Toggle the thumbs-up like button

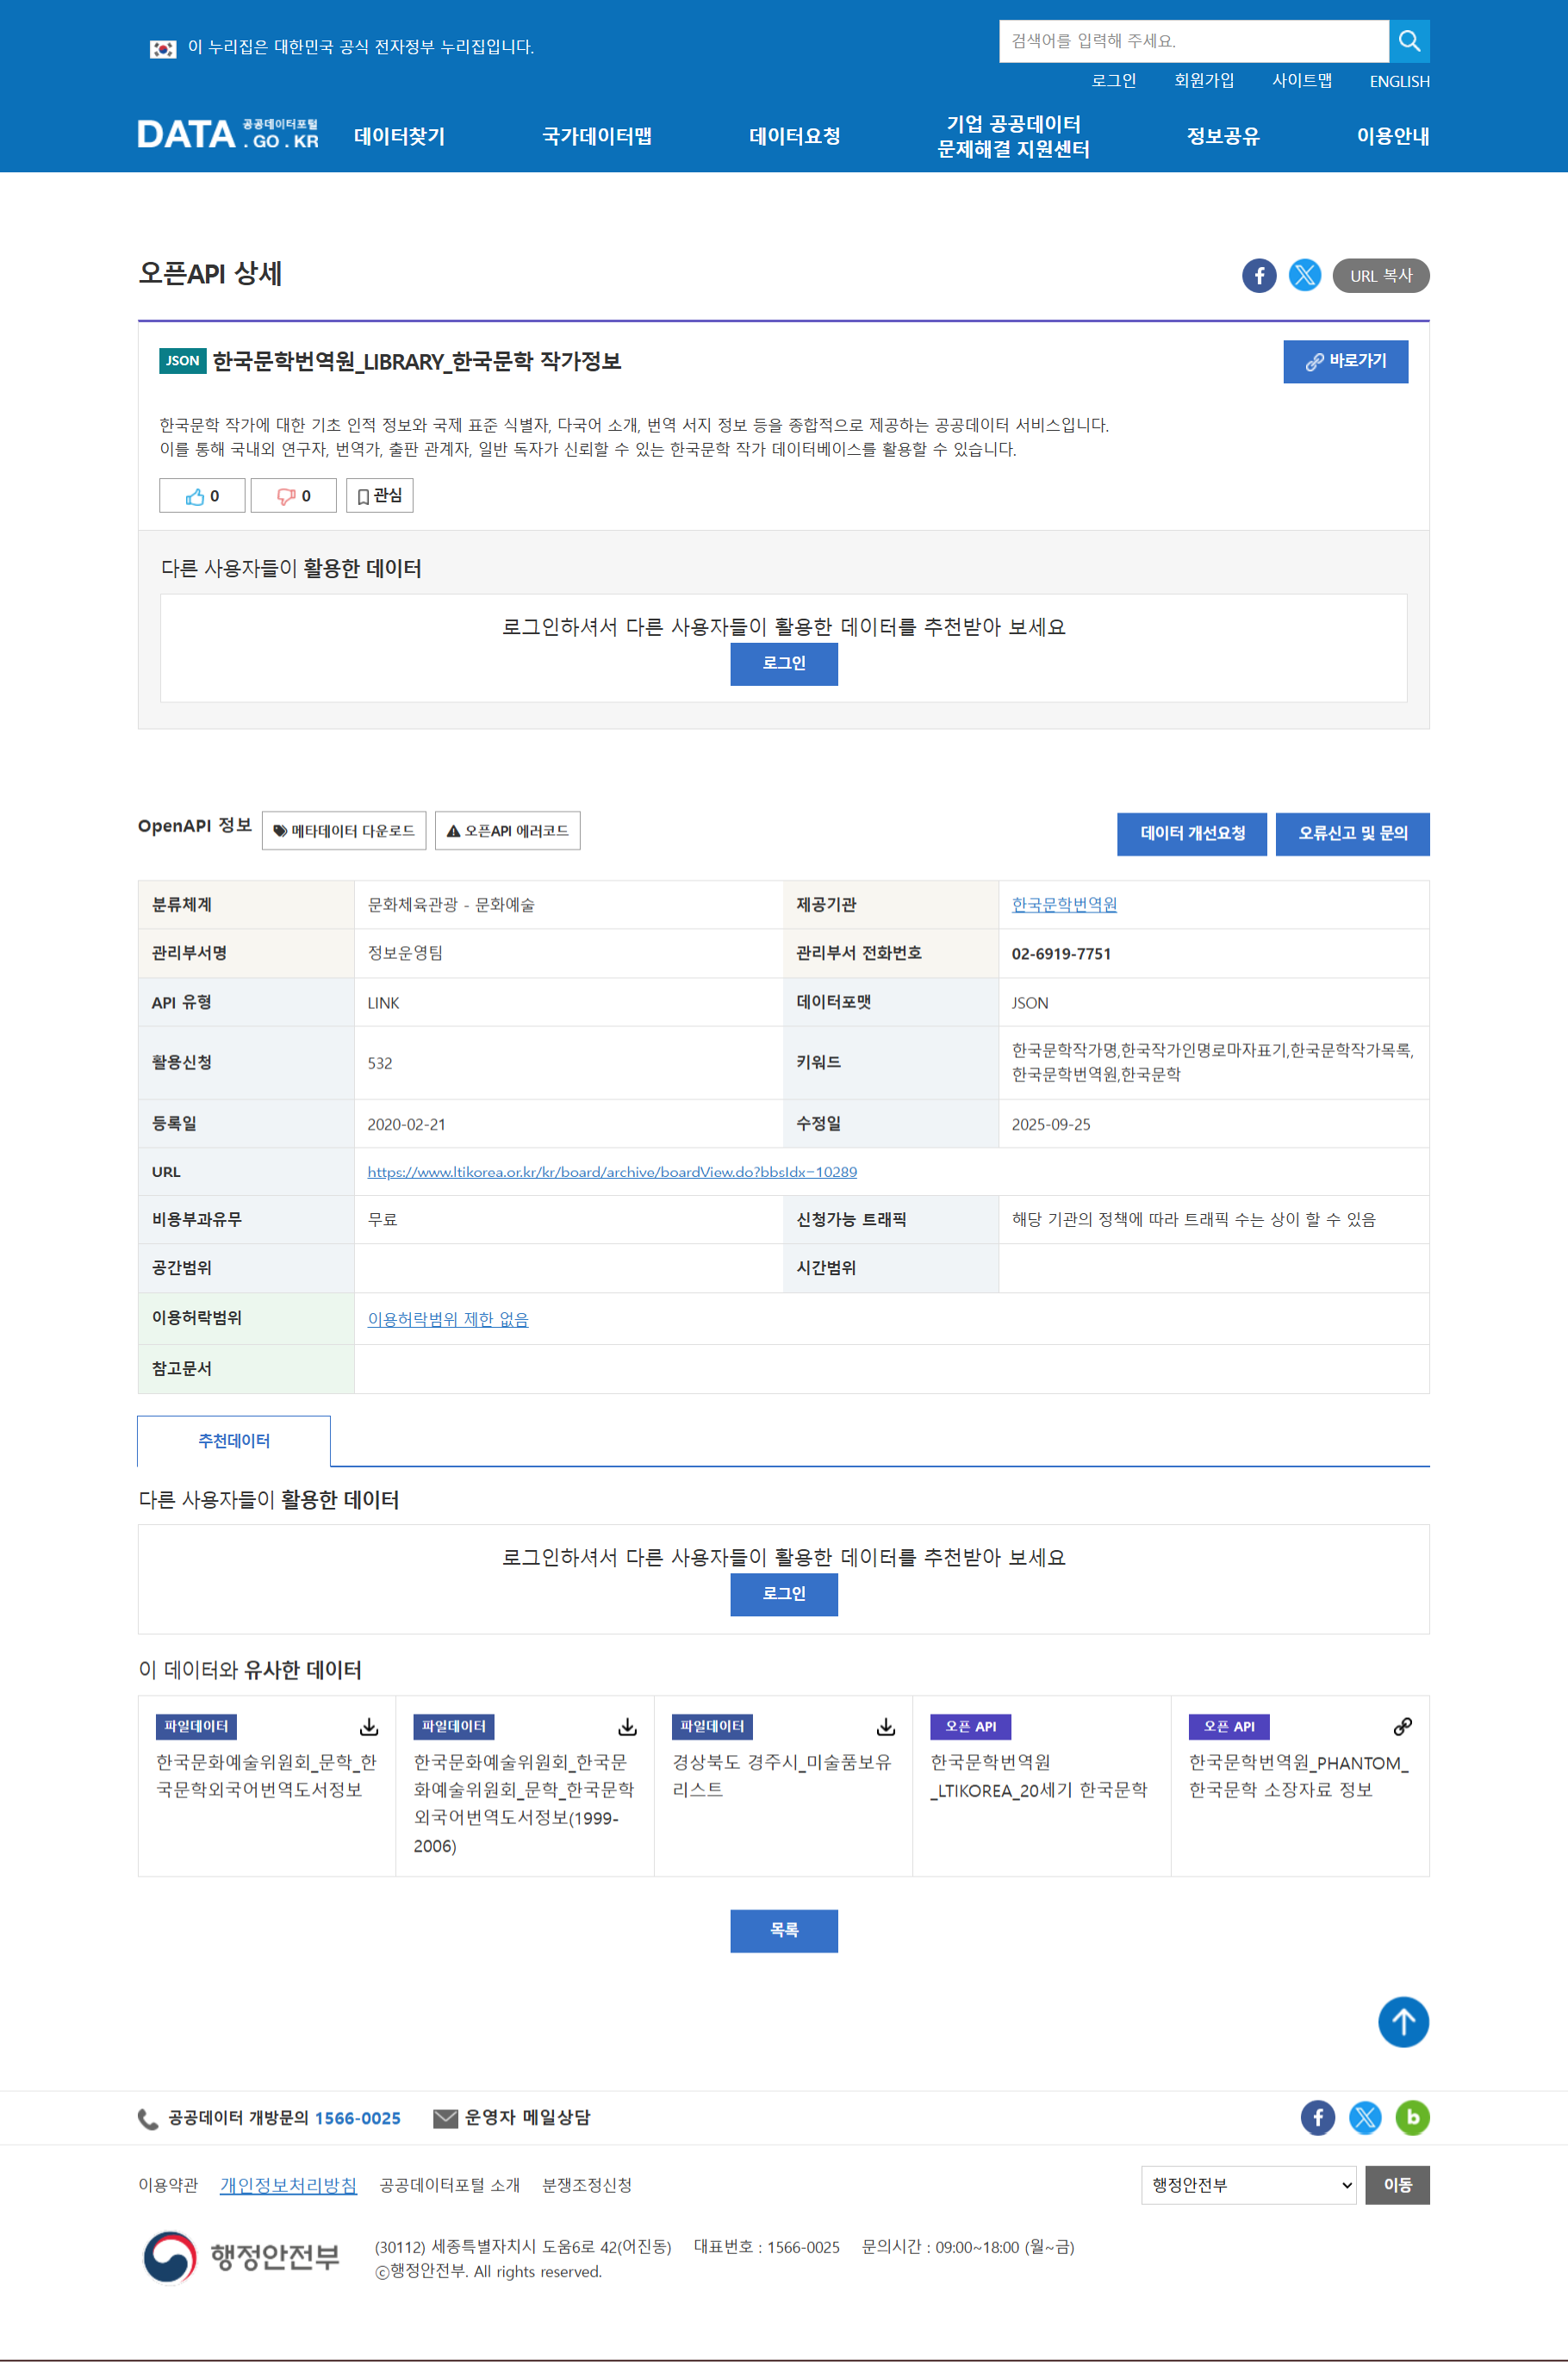coord(202,496)
